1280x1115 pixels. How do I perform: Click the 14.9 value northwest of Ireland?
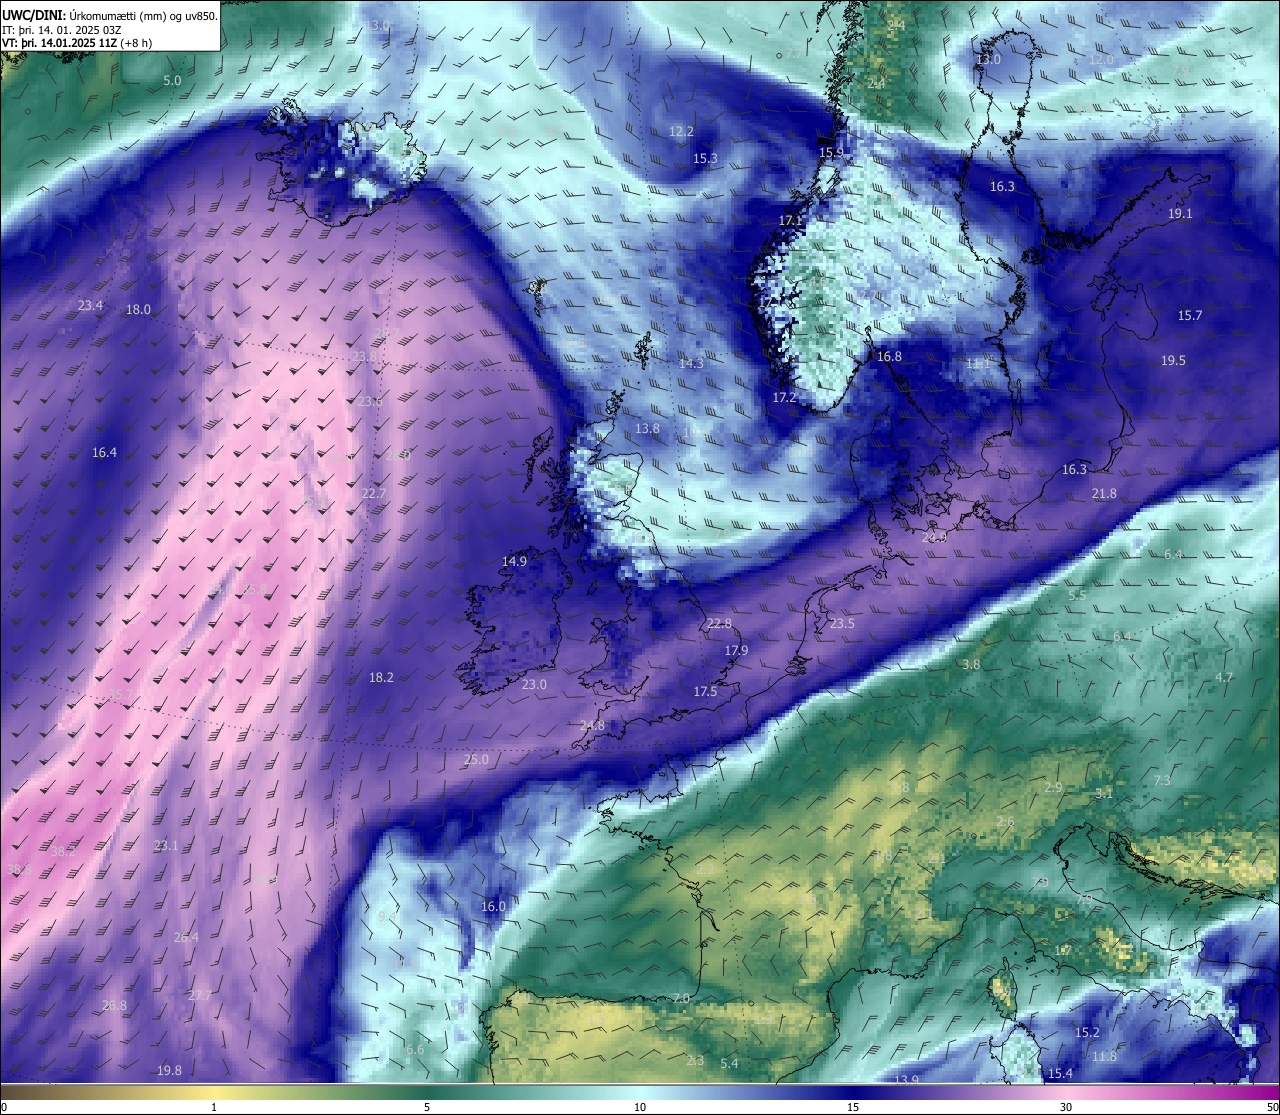click(x=514, y=561)
